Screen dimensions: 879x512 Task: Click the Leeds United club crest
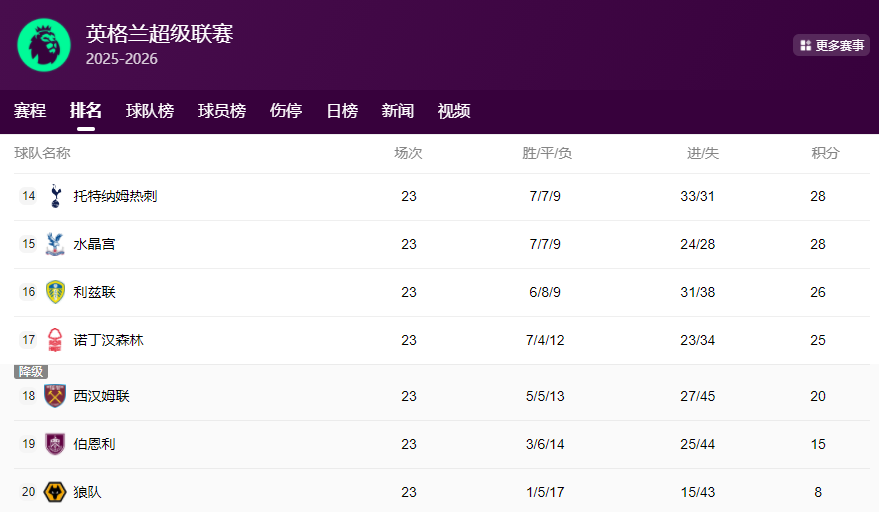tap(55, 292)
